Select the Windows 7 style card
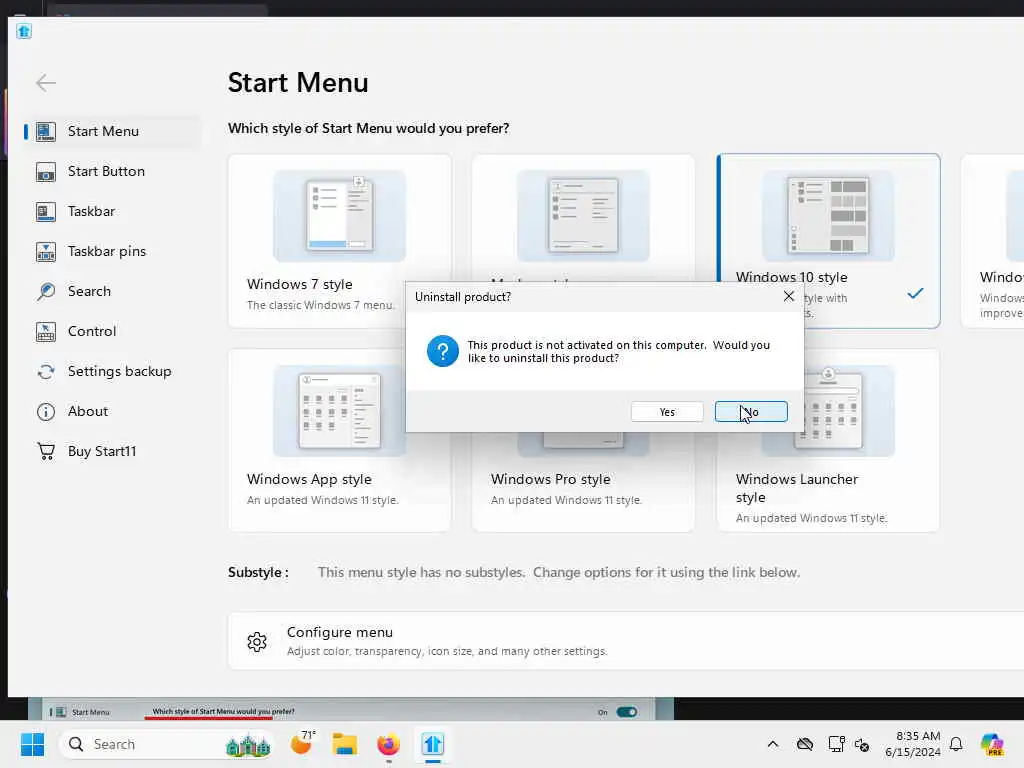This screenshot has width=1024, height=768. click(x=340, y=241)
